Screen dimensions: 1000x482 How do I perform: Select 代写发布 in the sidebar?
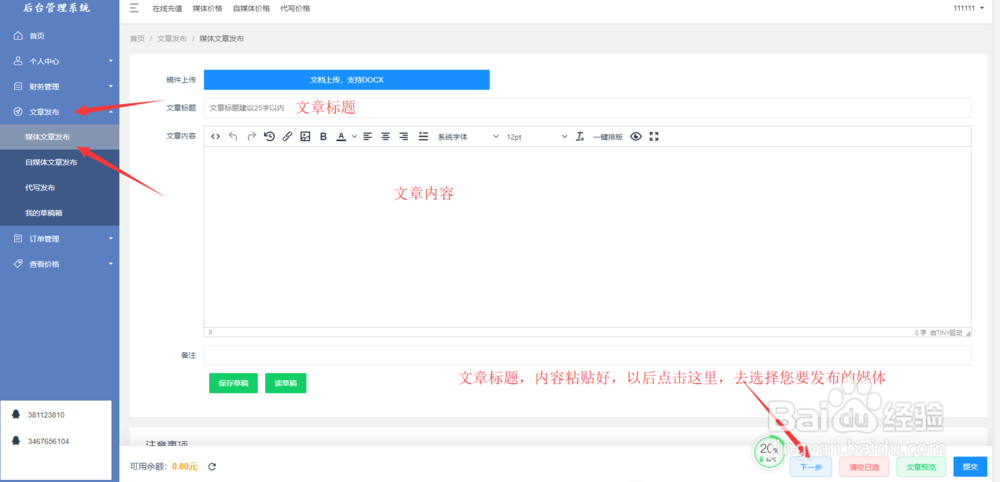[59, 188]
